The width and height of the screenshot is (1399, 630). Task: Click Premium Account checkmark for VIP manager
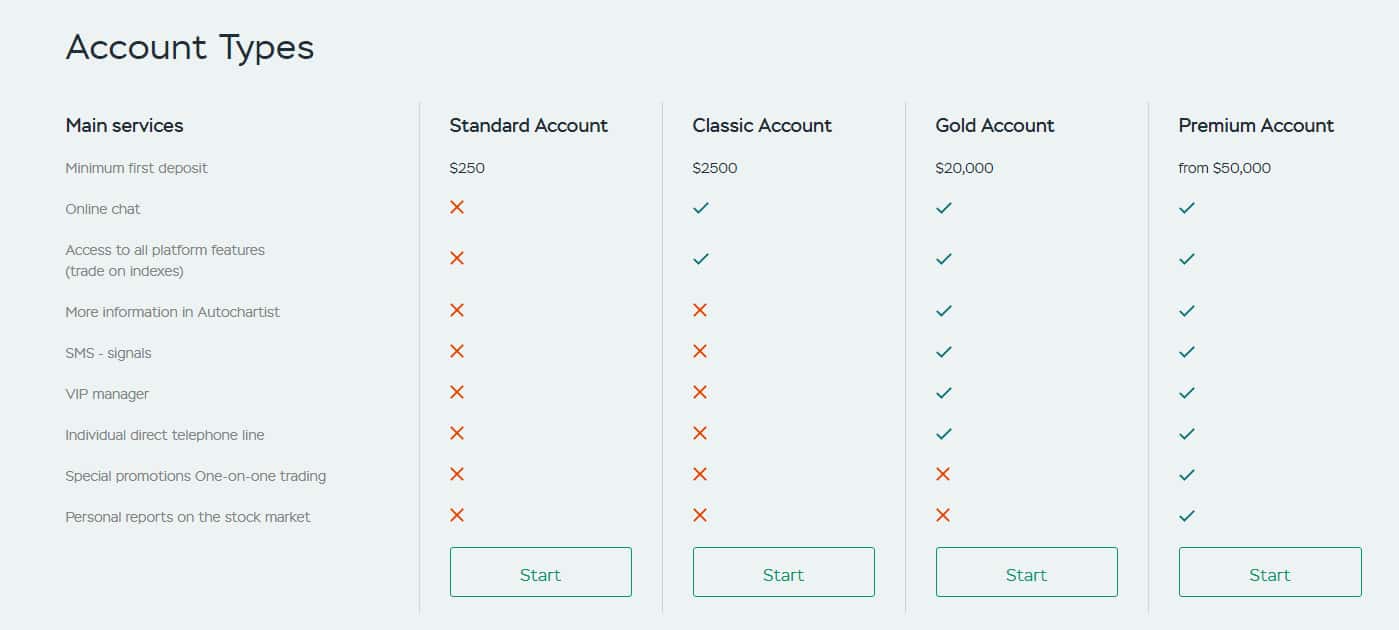[x=1187, y=393]
